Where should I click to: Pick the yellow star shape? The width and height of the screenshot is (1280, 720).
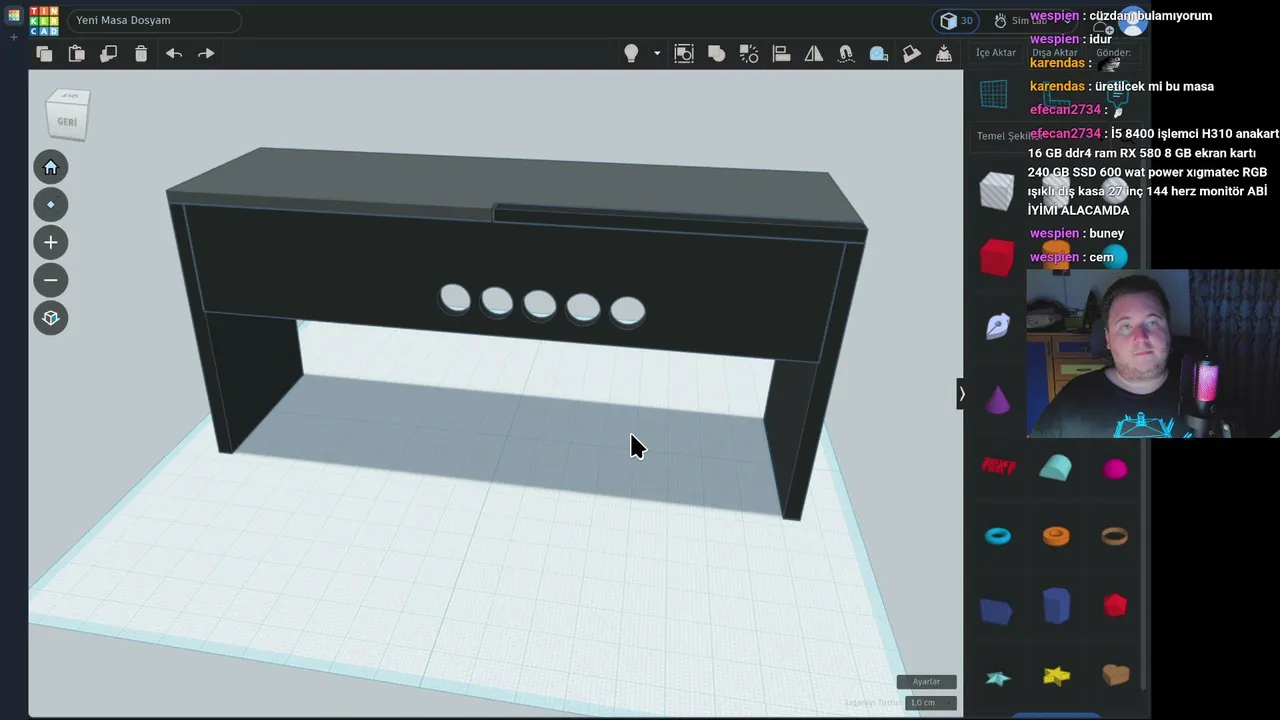click(1056, 677)
